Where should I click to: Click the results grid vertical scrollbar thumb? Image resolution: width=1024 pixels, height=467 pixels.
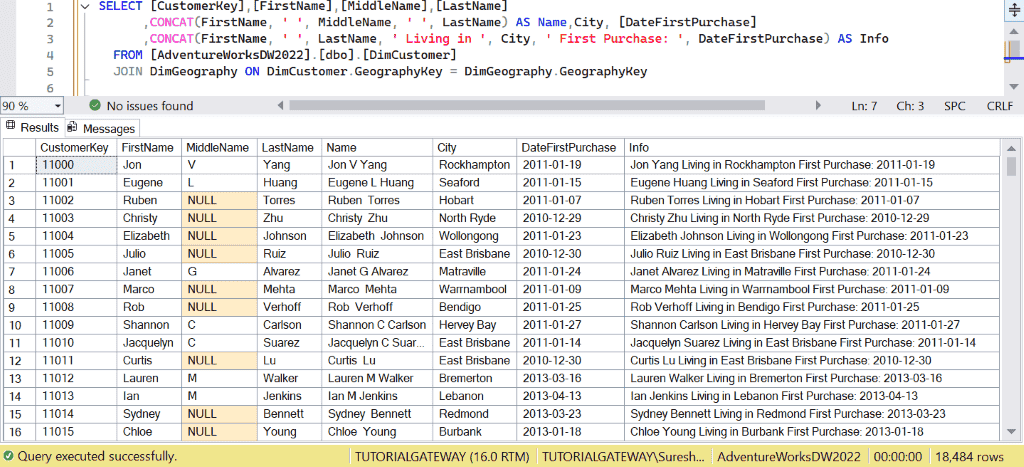coord(1011,166)
